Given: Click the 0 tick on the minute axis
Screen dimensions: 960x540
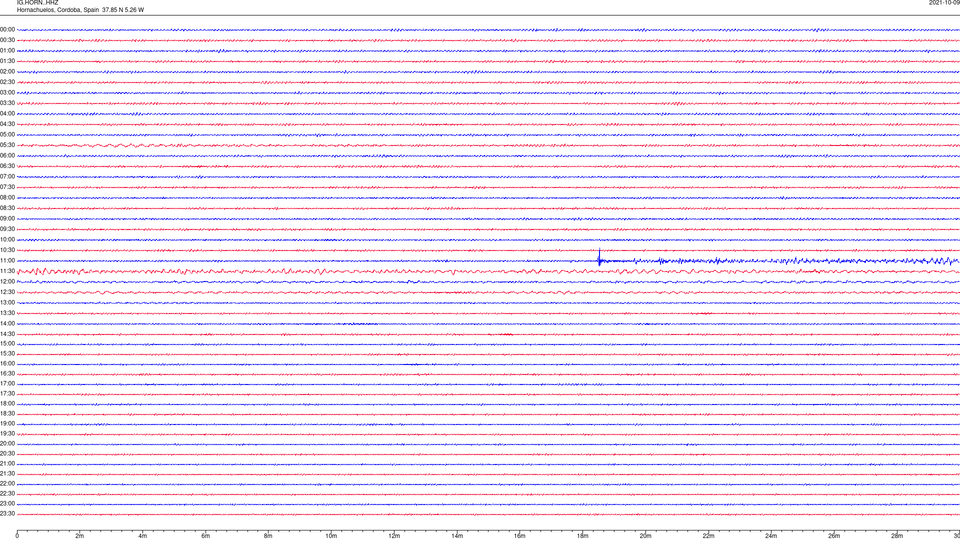Looking at the screenshot, I should point(17,536).
